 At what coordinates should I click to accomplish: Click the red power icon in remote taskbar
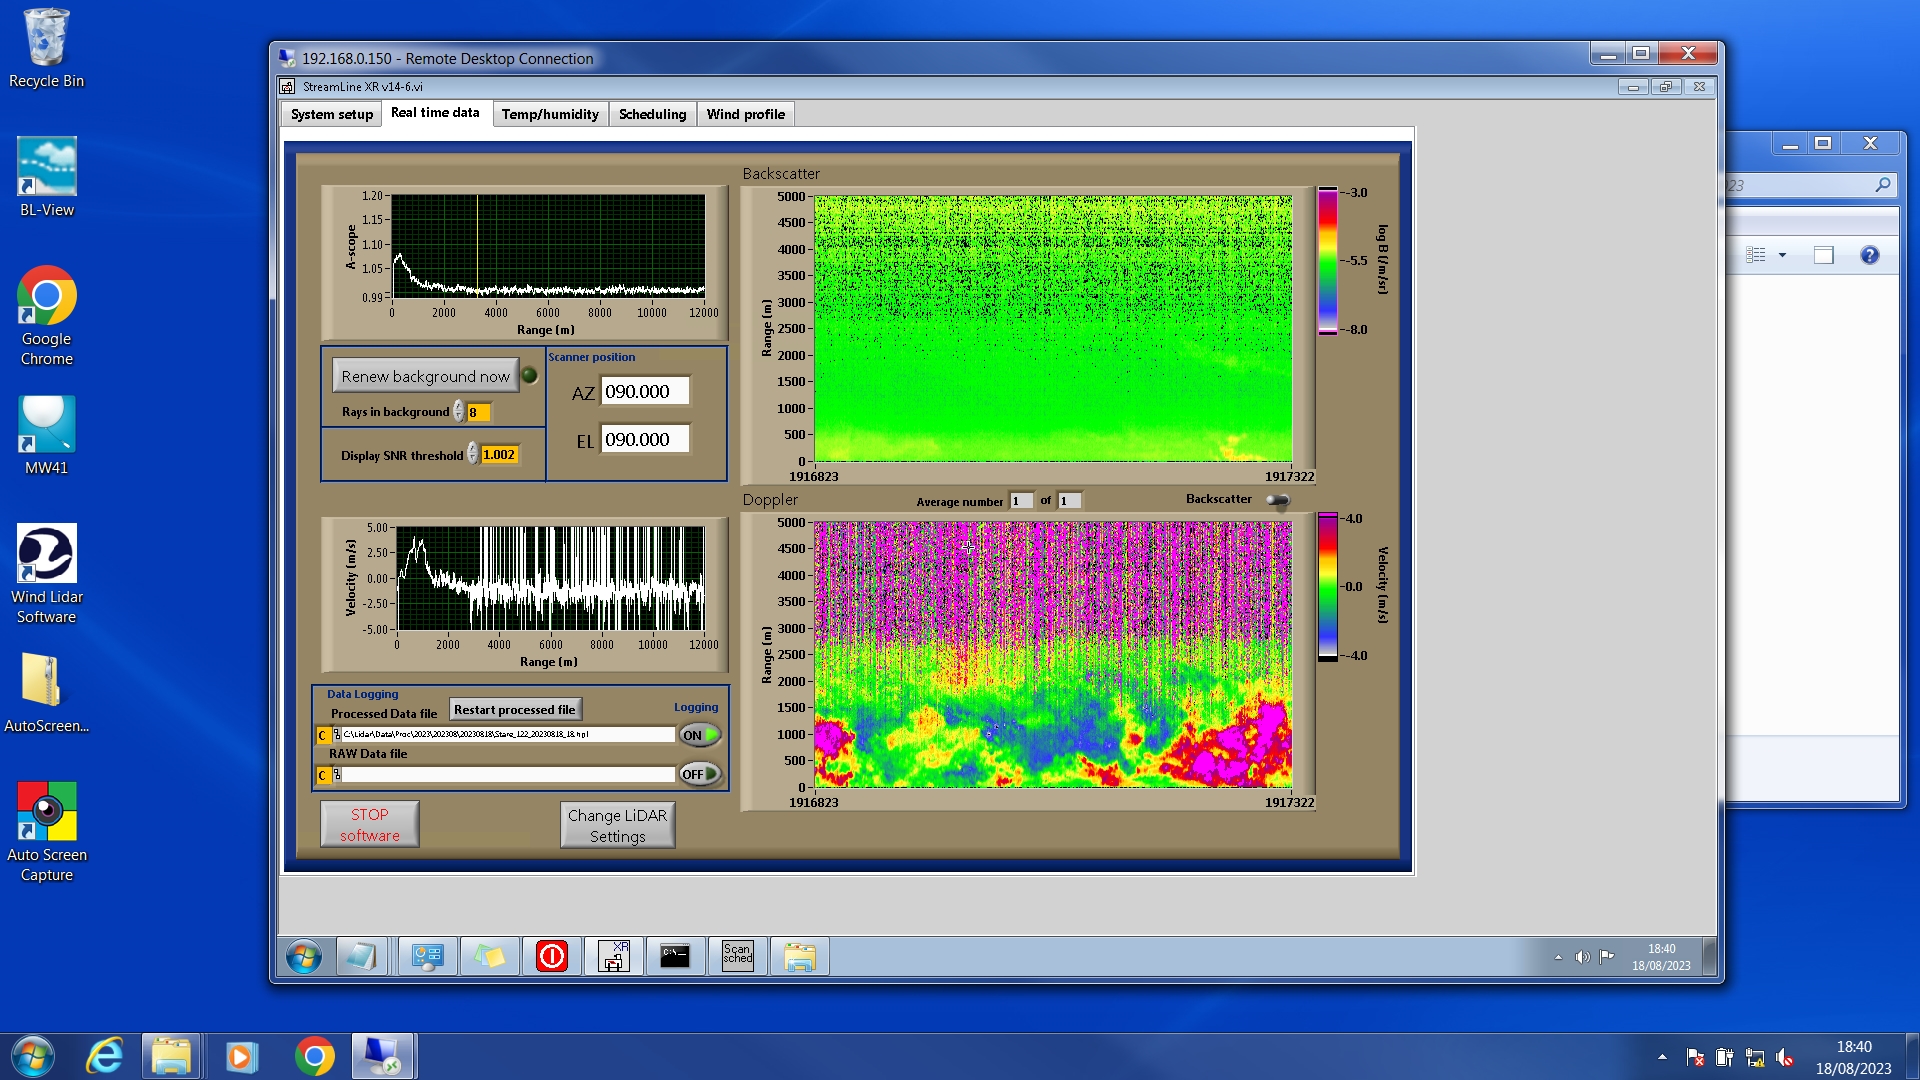coord(551,956)
